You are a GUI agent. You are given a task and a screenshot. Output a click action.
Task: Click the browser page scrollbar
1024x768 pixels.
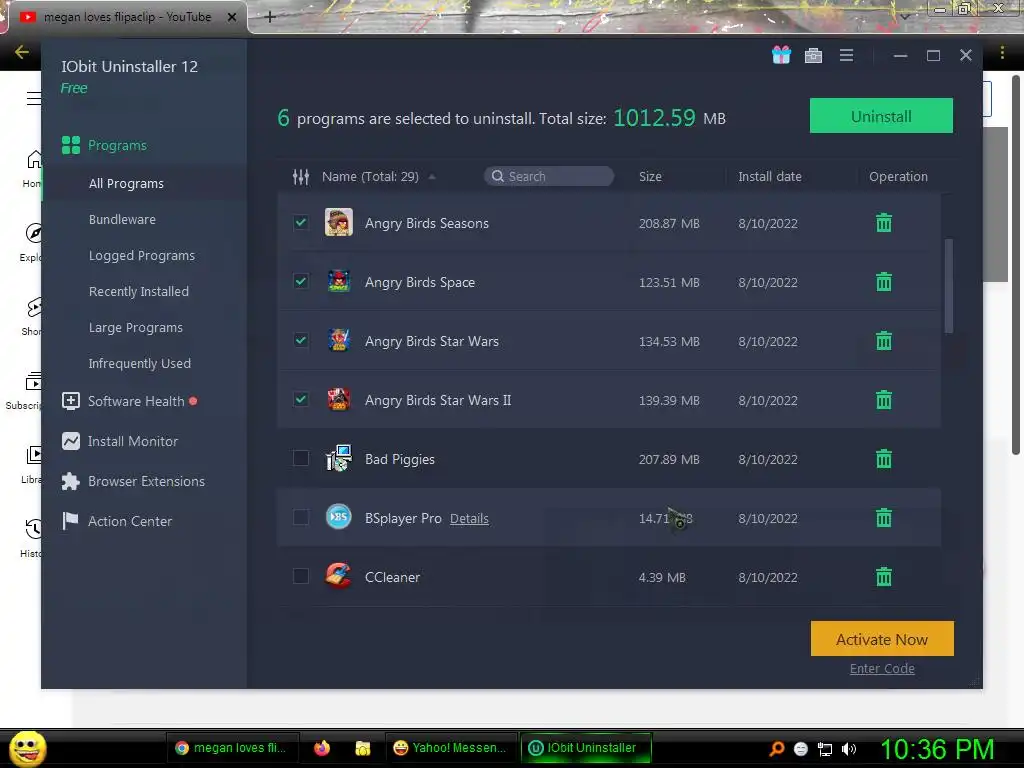pyautogui.click(x=1016, y=264)
